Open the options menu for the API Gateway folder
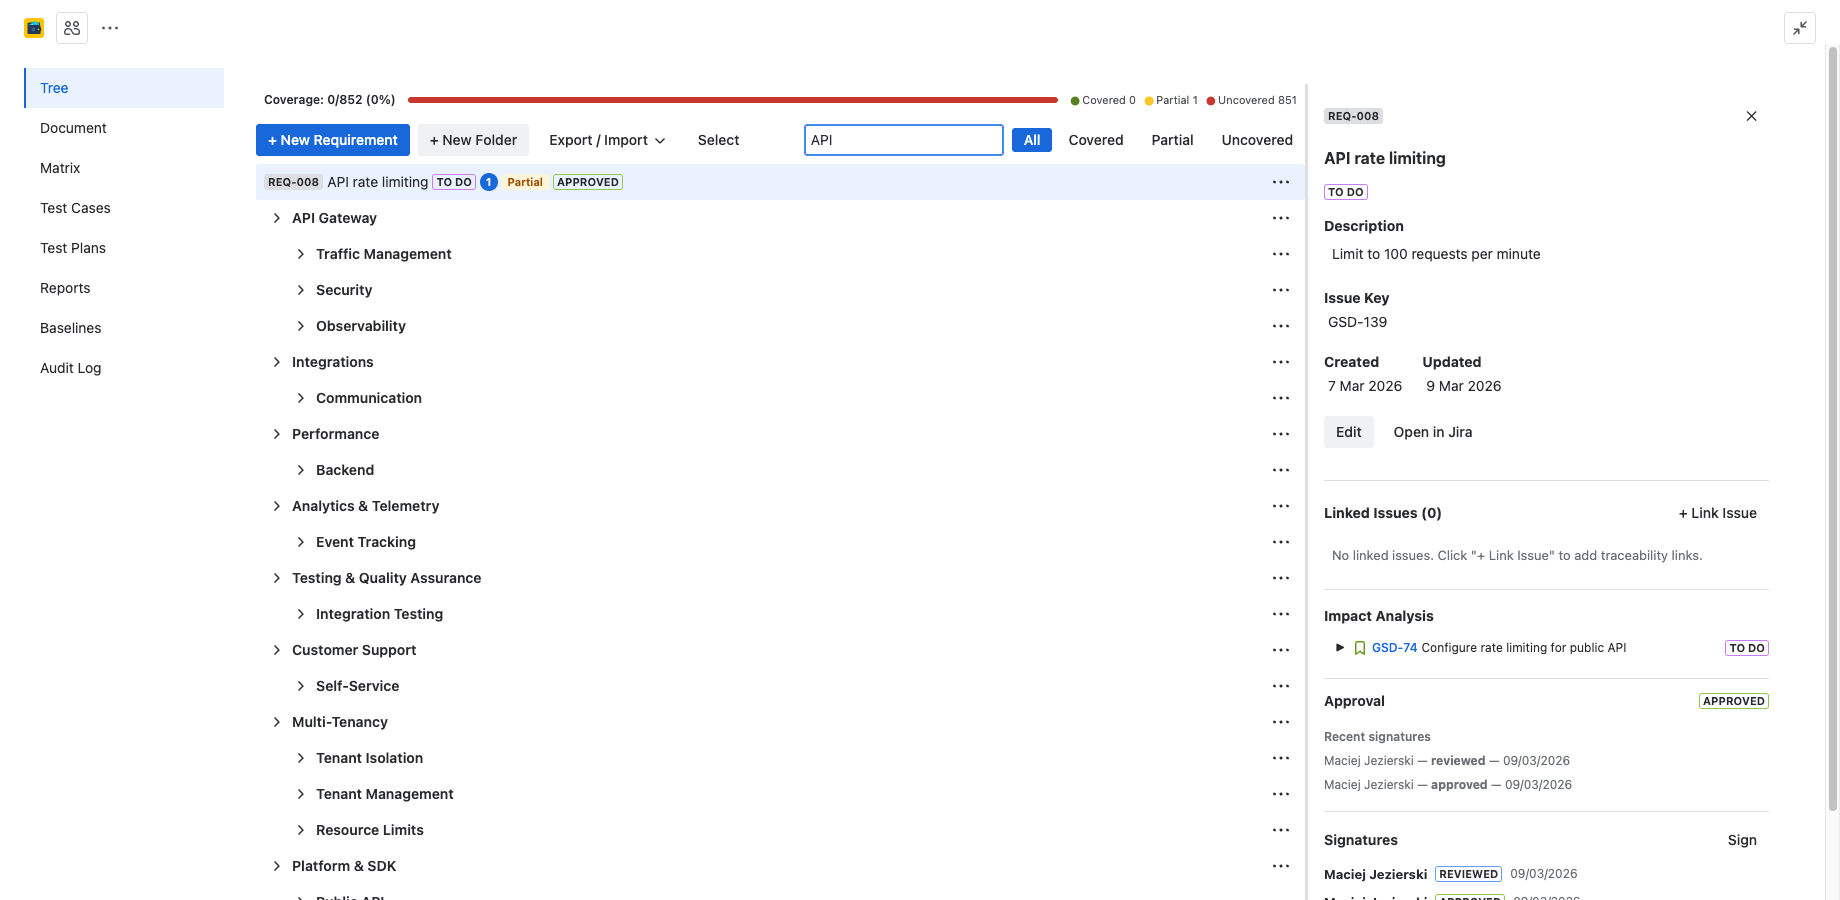1840x900 pixels. click(1281, 218)
